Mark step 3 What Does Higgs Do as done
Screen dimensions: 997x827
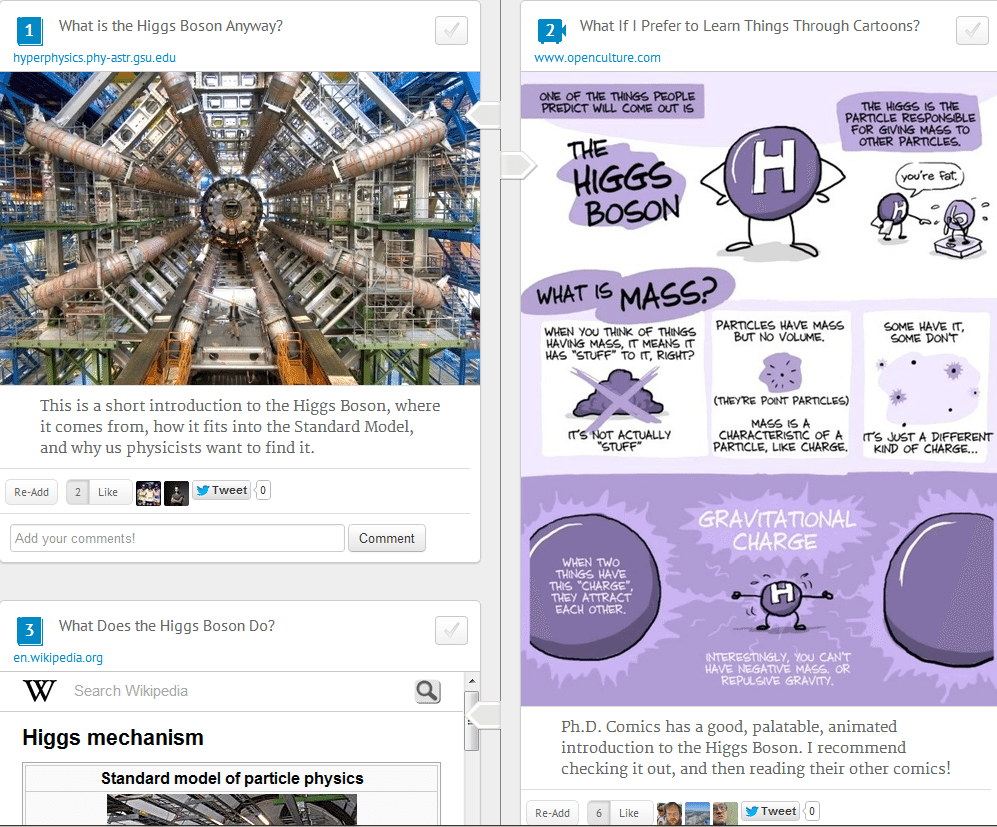[x=451, y=631]
